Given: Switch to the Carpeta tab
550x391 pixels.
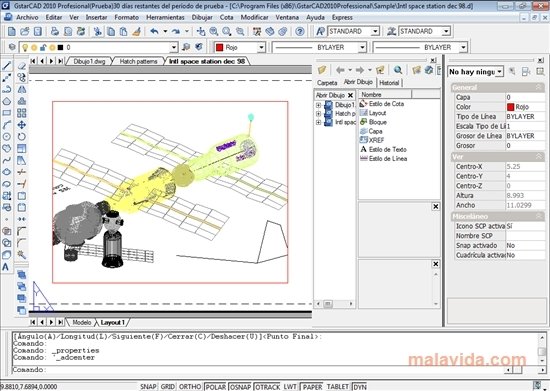Looking at the screenshot, I should [327, 83].
